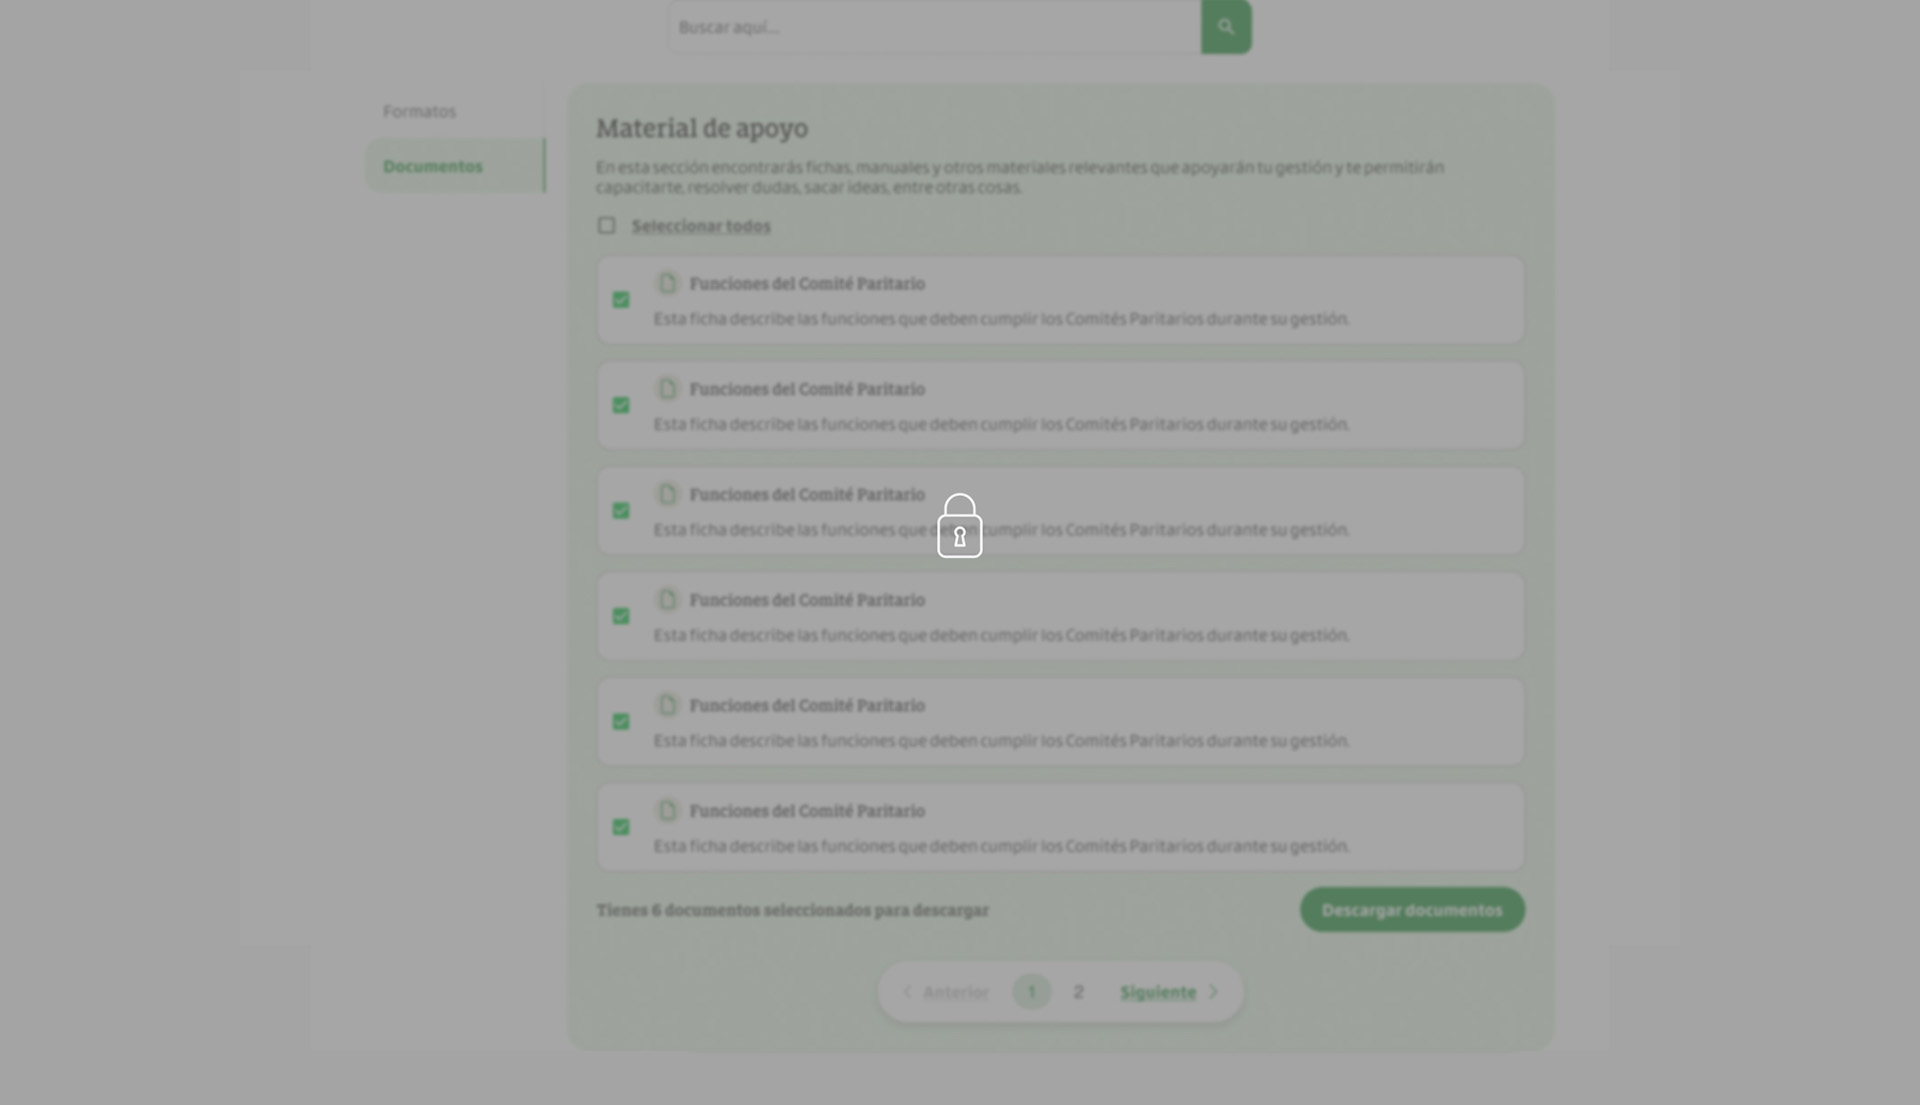The width and height of the screenshot is (1920, 1105).
Task: Open the Formatos sidebar tab
Action: pyautogui.click(x=419, y=111)
